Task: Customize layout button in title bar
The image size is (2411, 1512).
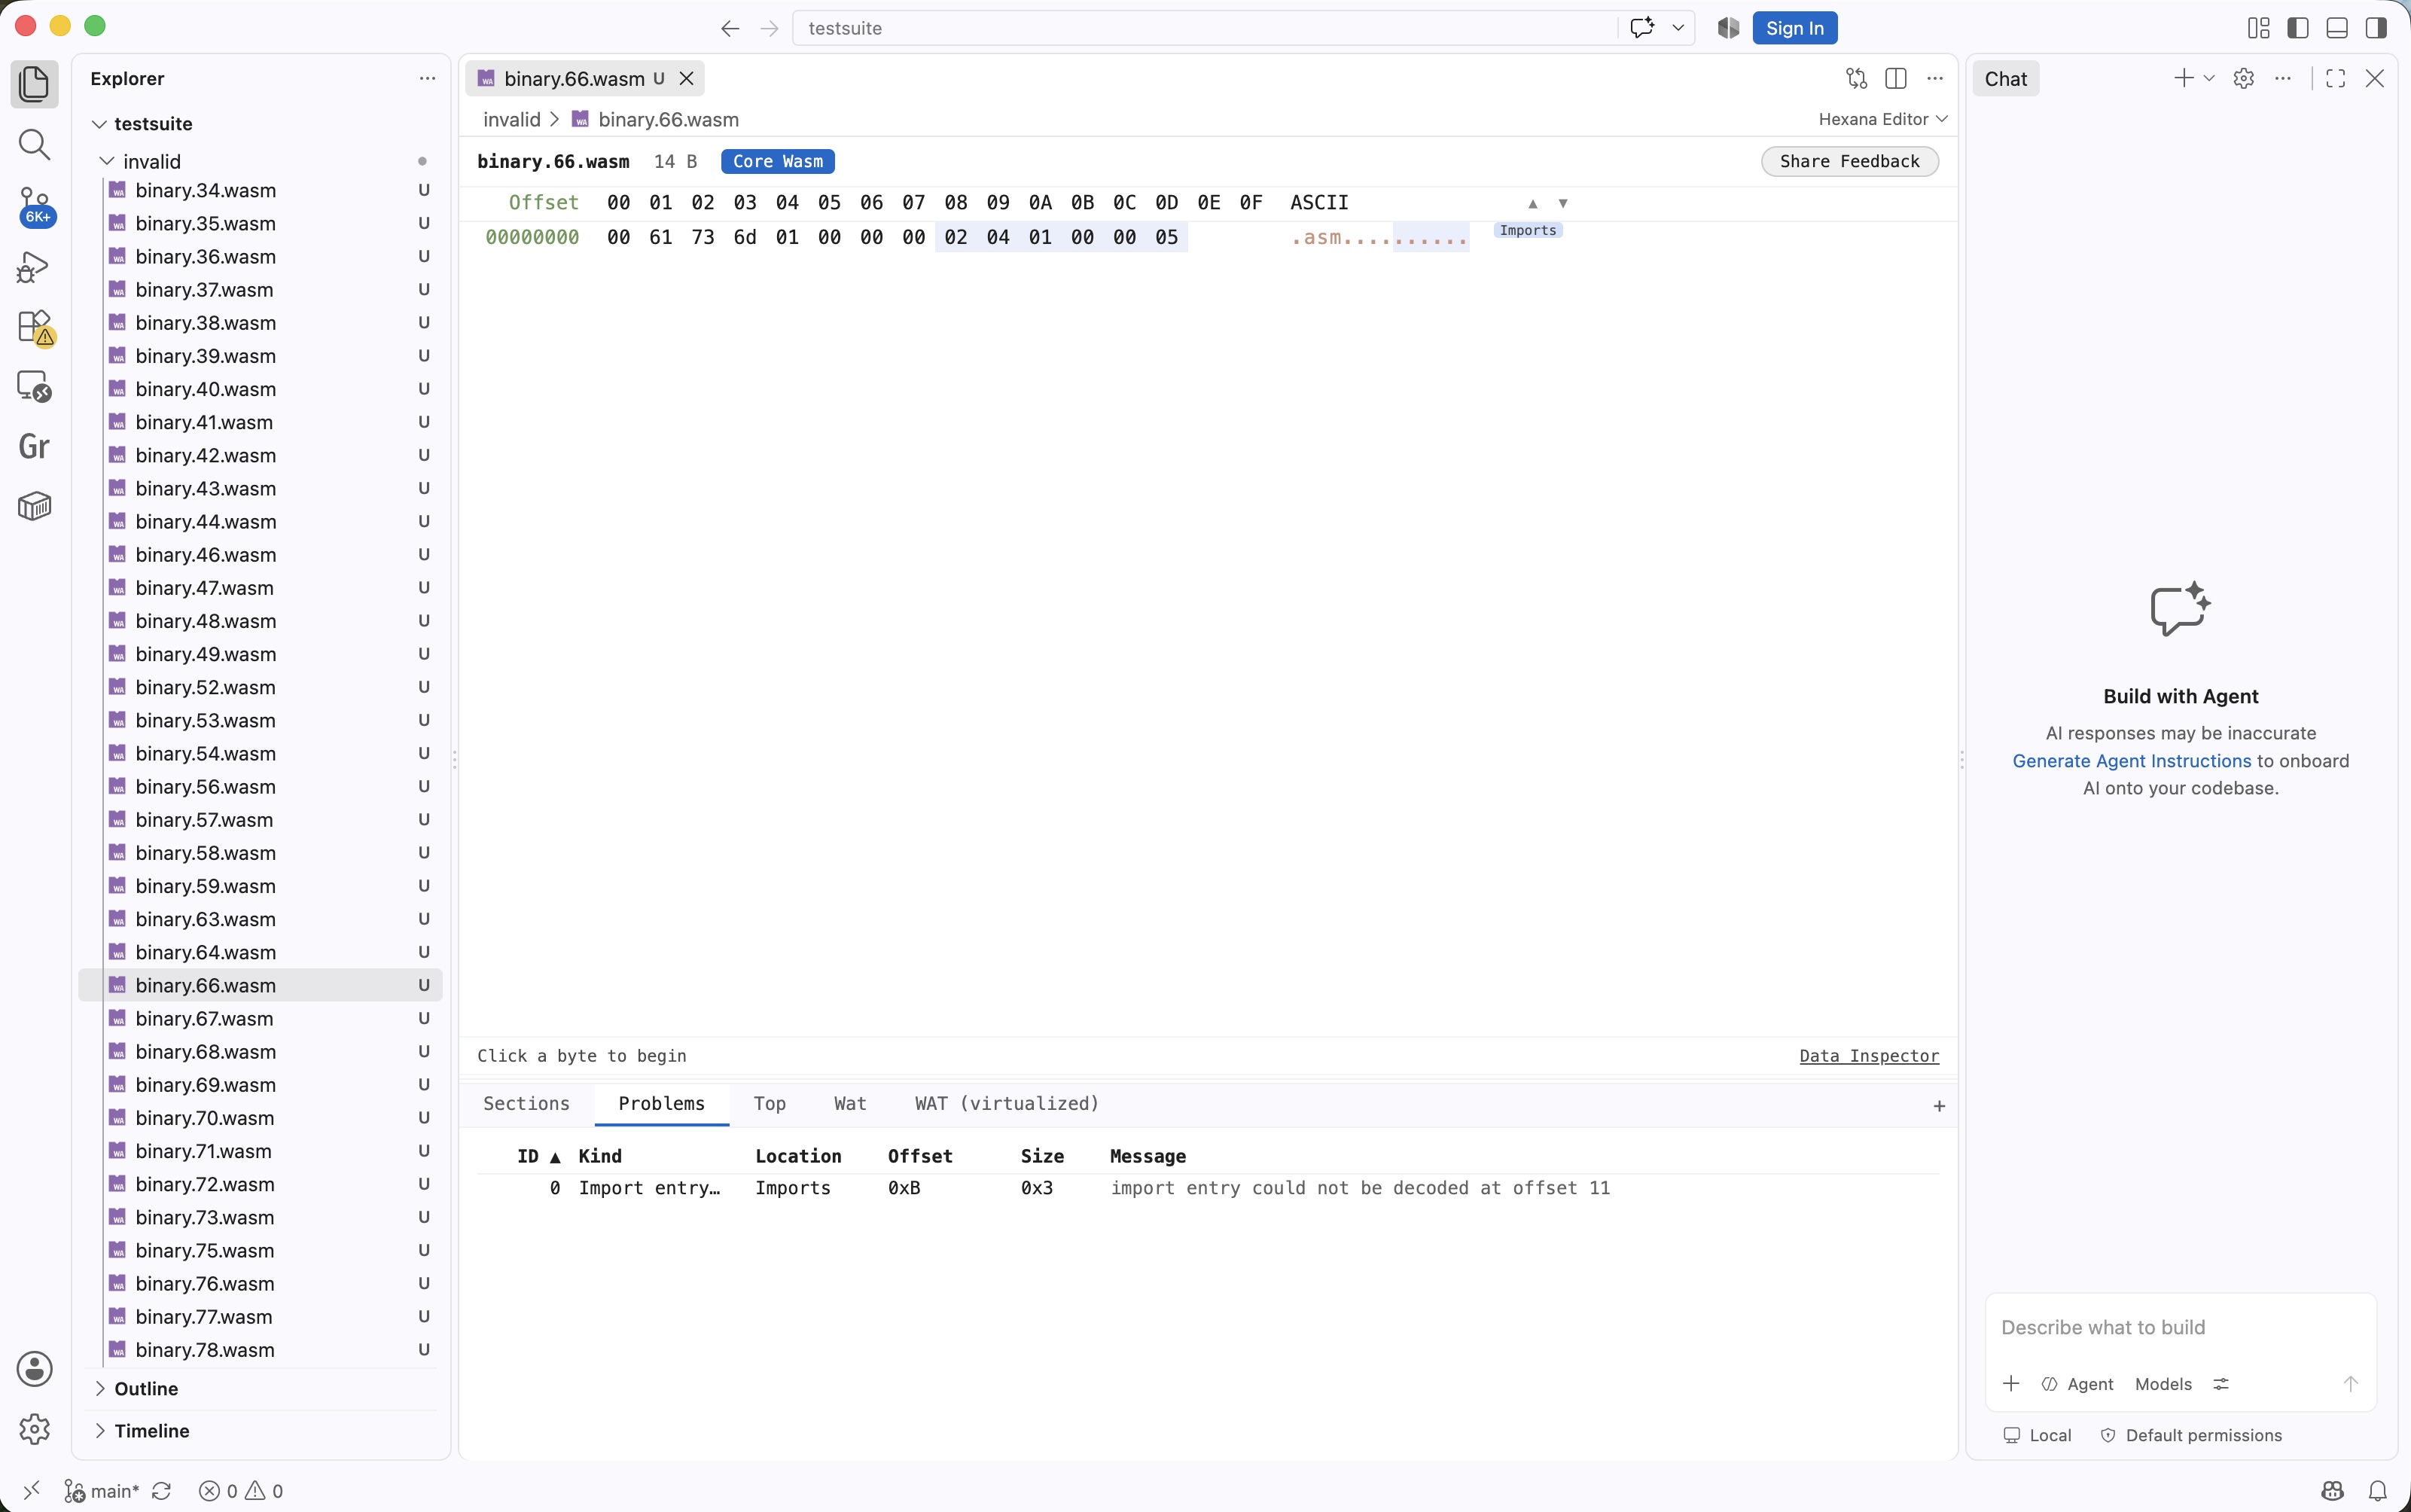Action: [x=2258, y=28]
